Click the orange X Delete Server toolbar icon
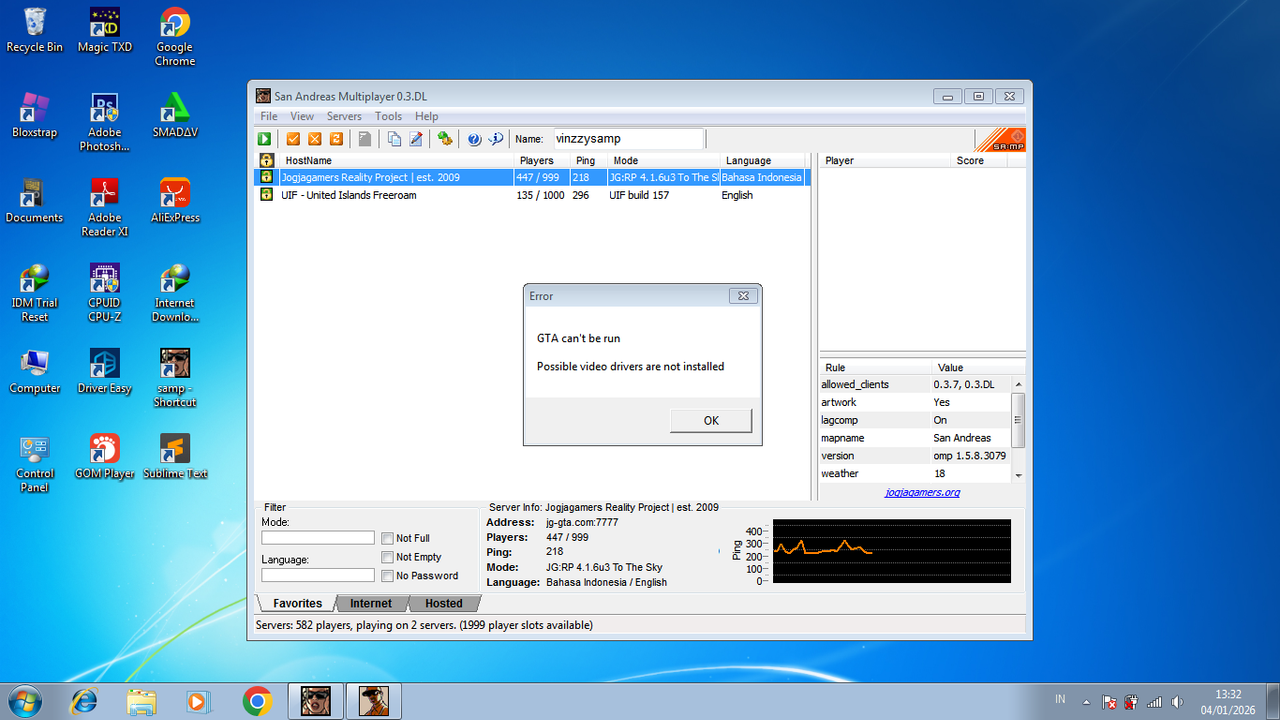The width and height of the screenshot is (1280, 720). 315,139
